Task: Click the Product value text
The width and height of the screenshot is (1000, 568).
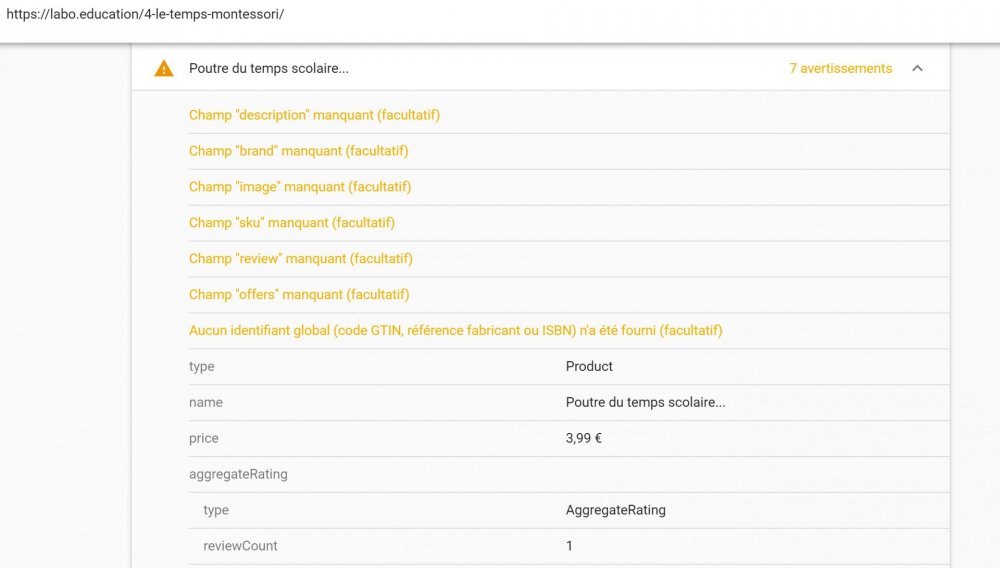Action: [x=589, y=367]
